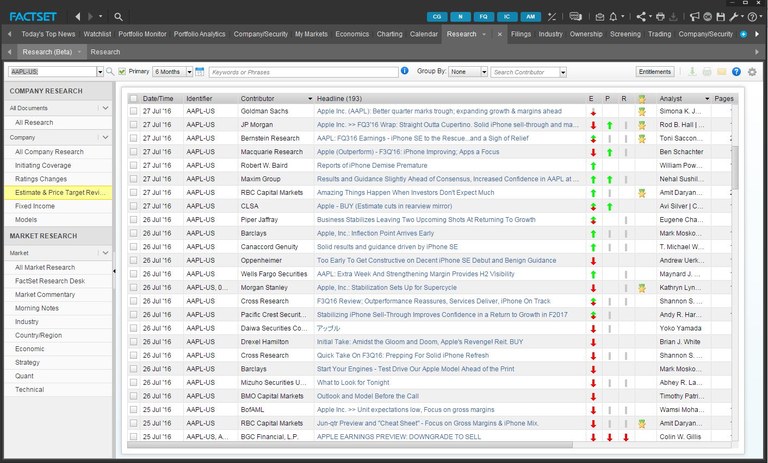Switch to the Filings tab
768x463 pixels.
521,34
